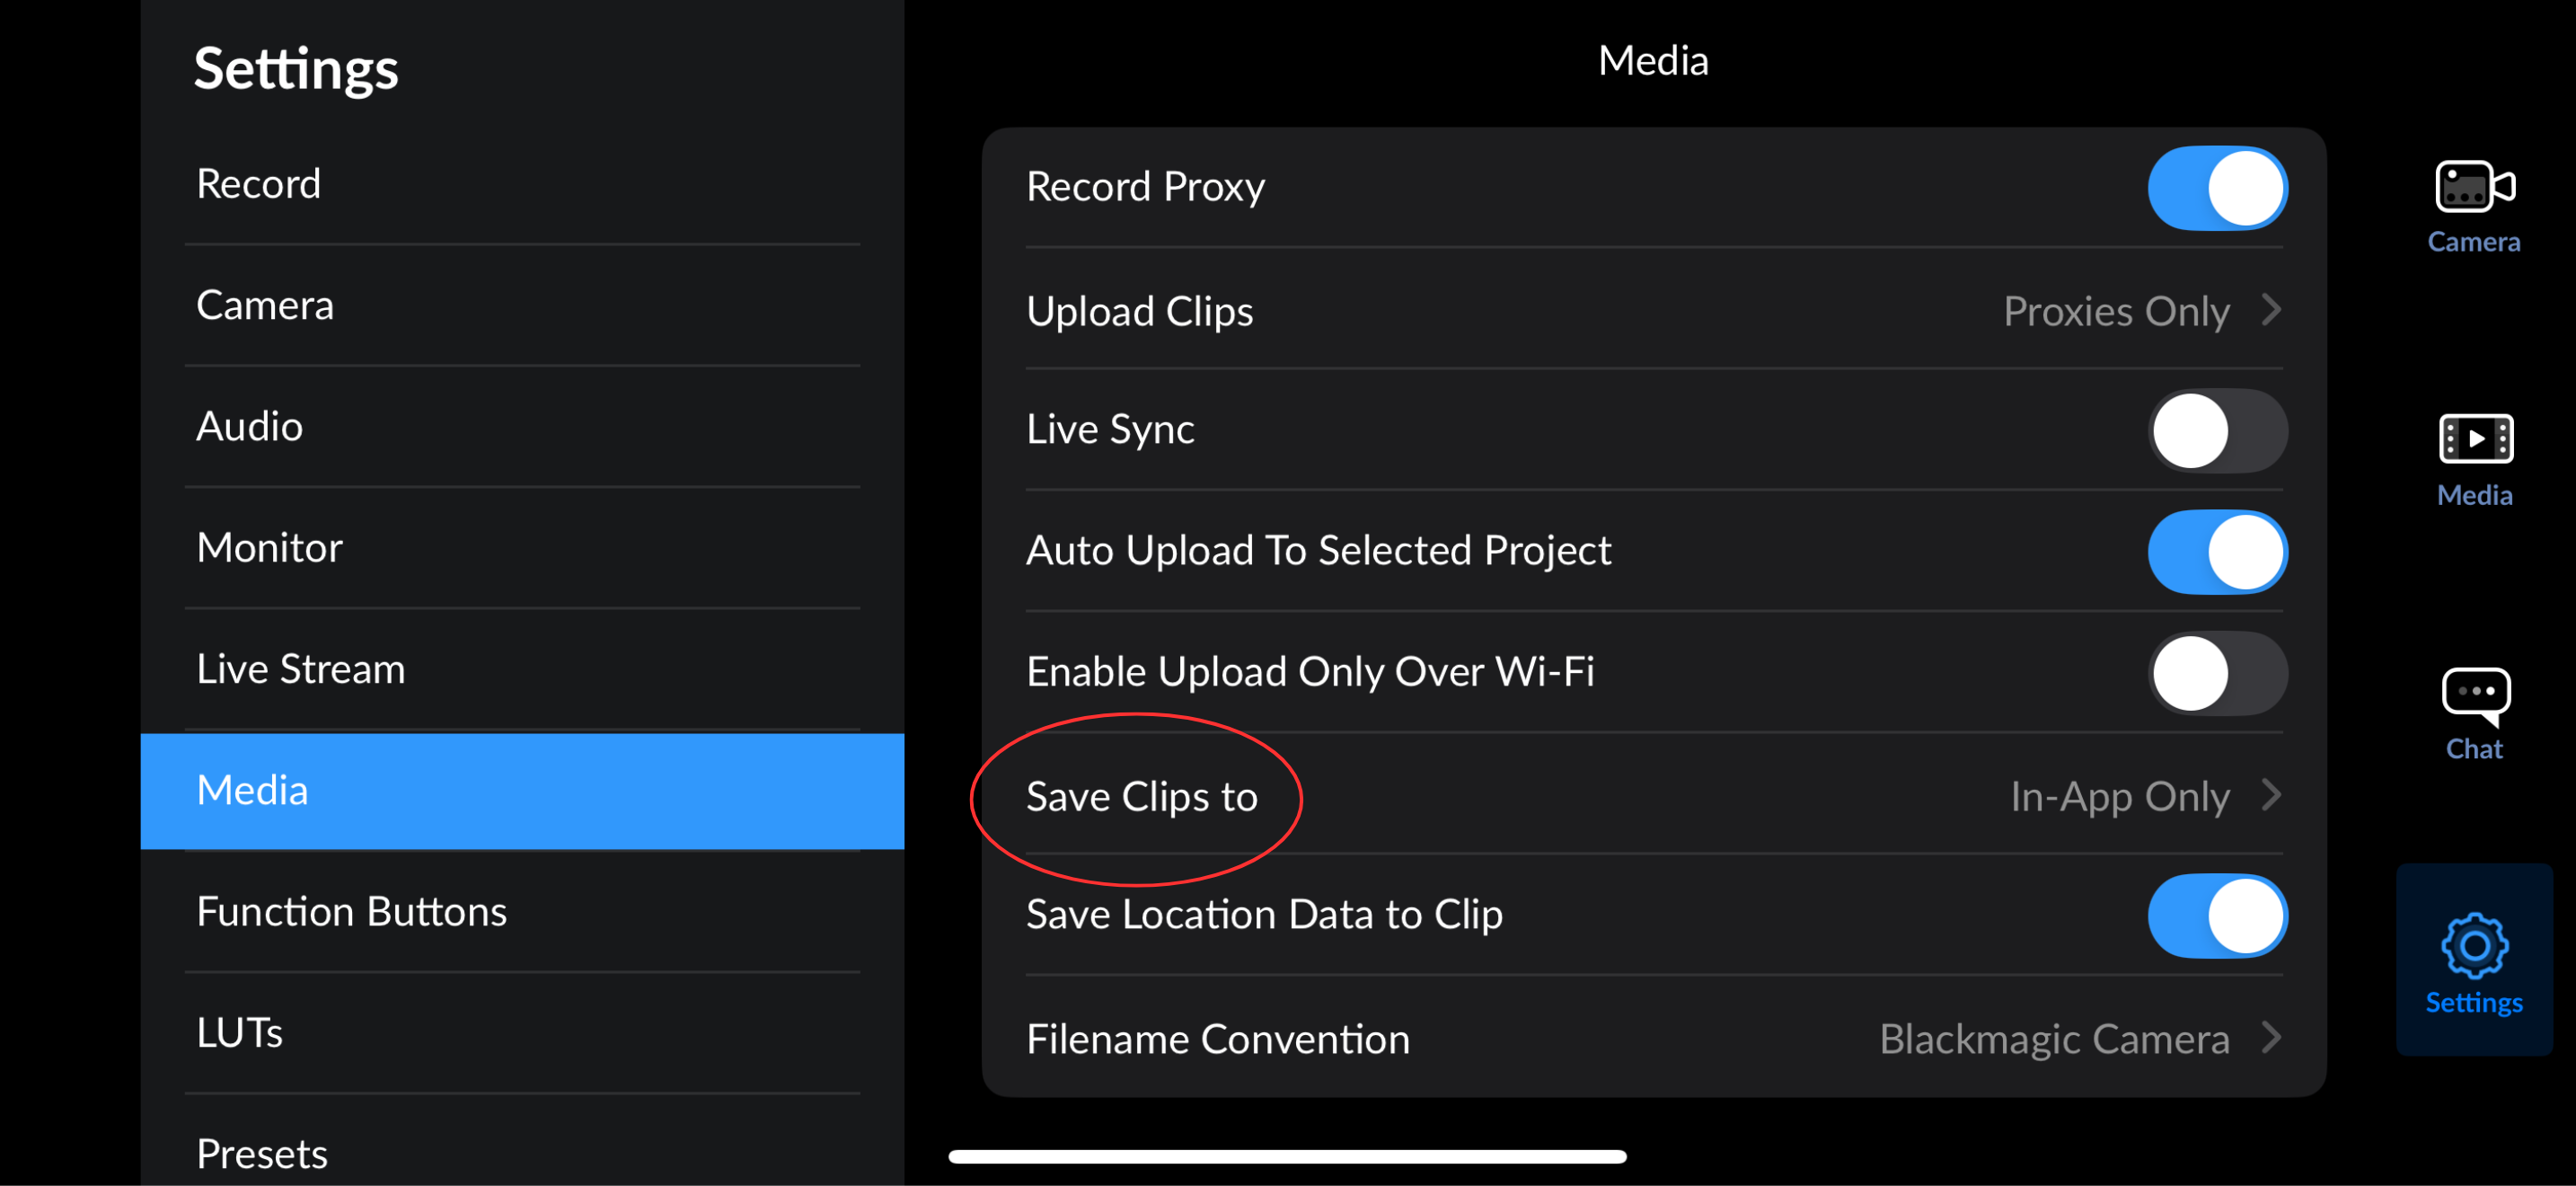The image size is (2576, 1186).
Task: Toggle Save Location Data to Clip
Action: point(2216,915)
